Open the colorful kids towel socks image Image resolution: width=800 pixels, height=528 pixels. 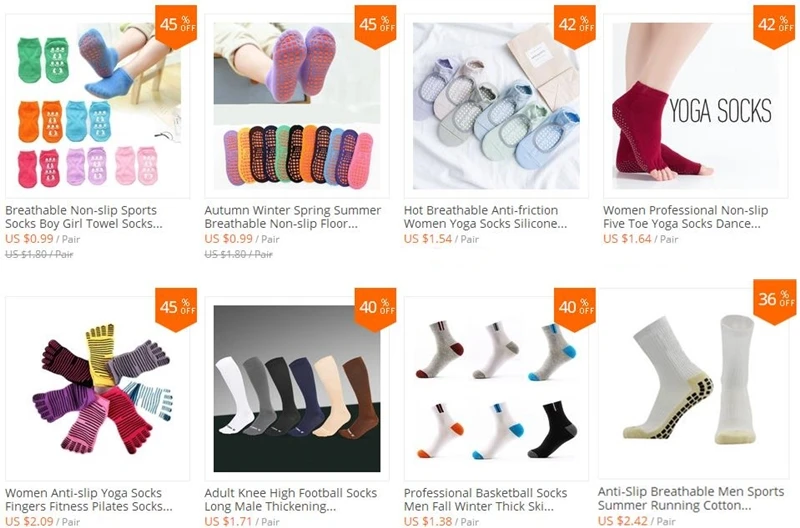pyautogui.click(x=97, y=106)
